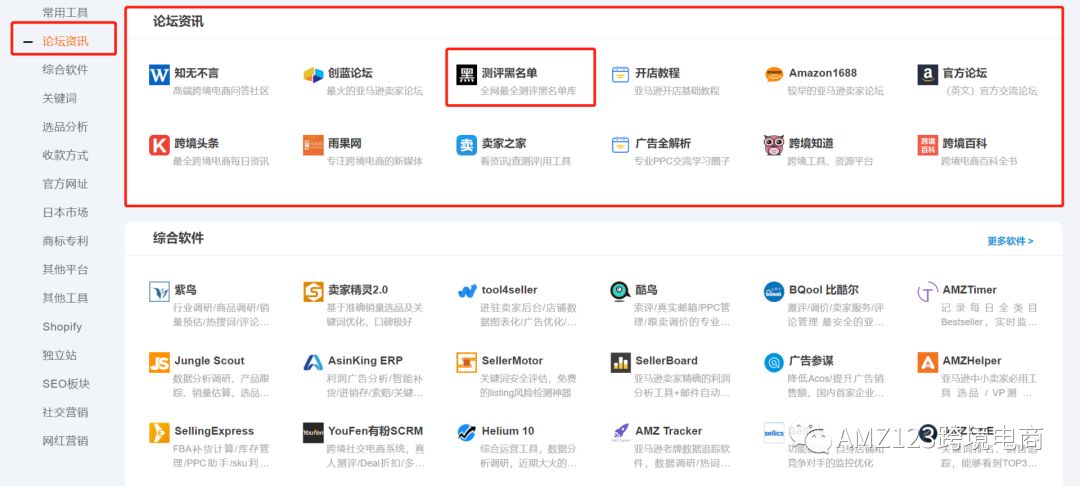
Task: Select 论坛资讯 sidebar label
Action: click(x=65, y=41)
